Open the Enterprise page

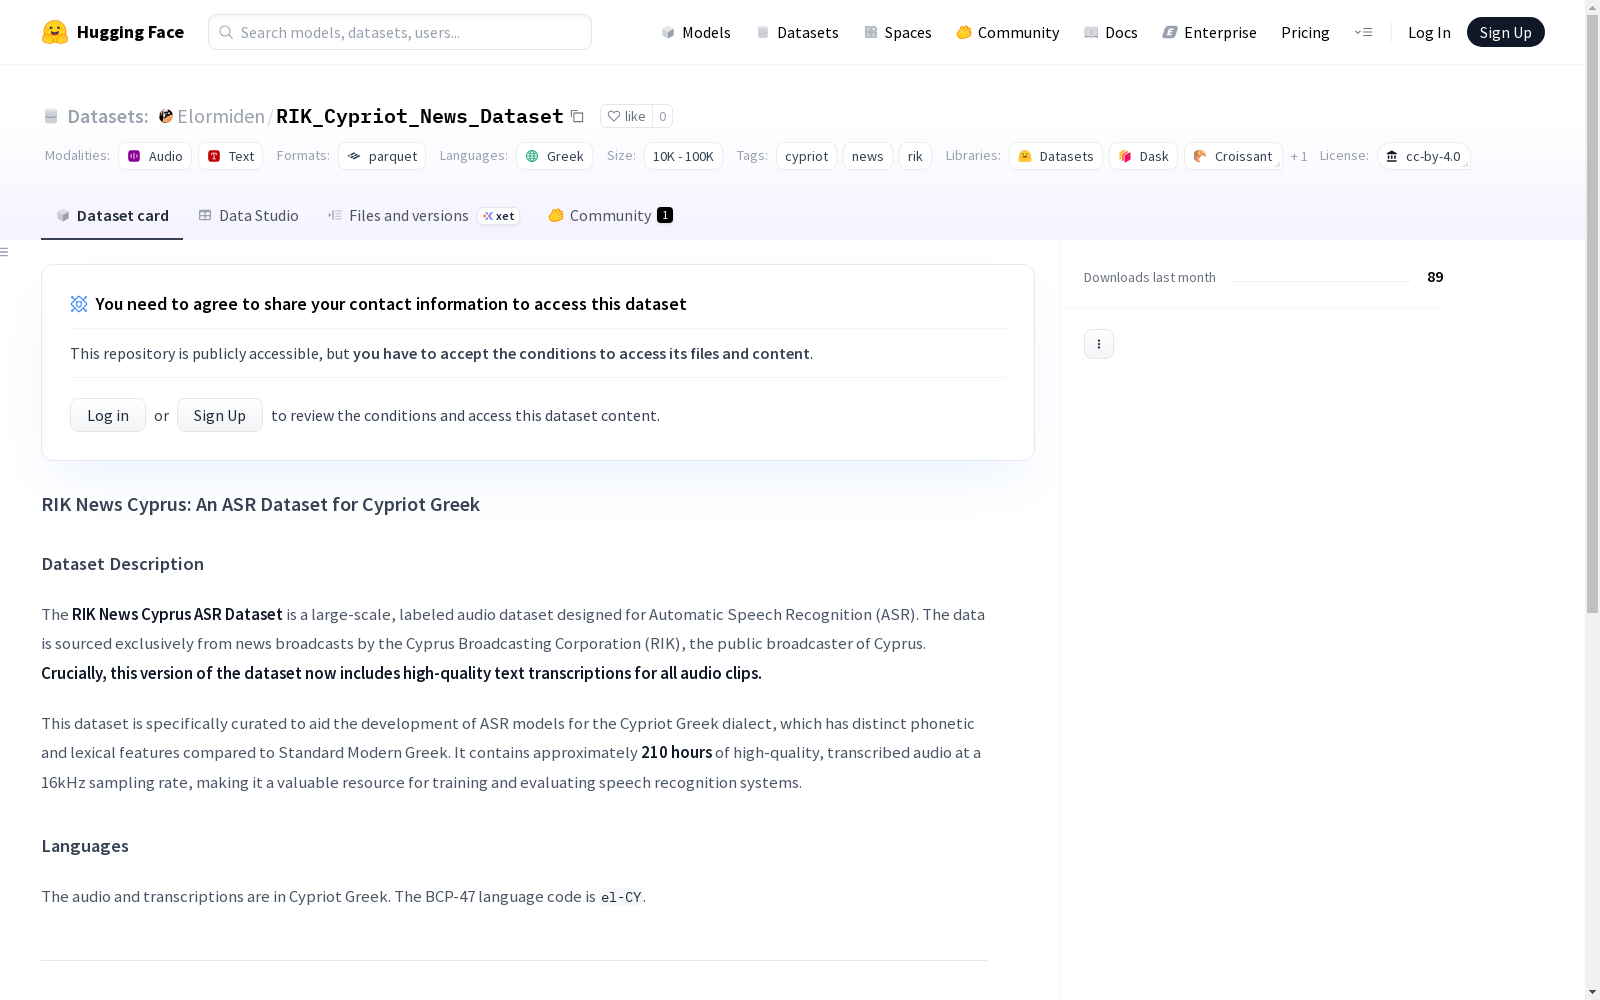click(x=1210, y=32)
